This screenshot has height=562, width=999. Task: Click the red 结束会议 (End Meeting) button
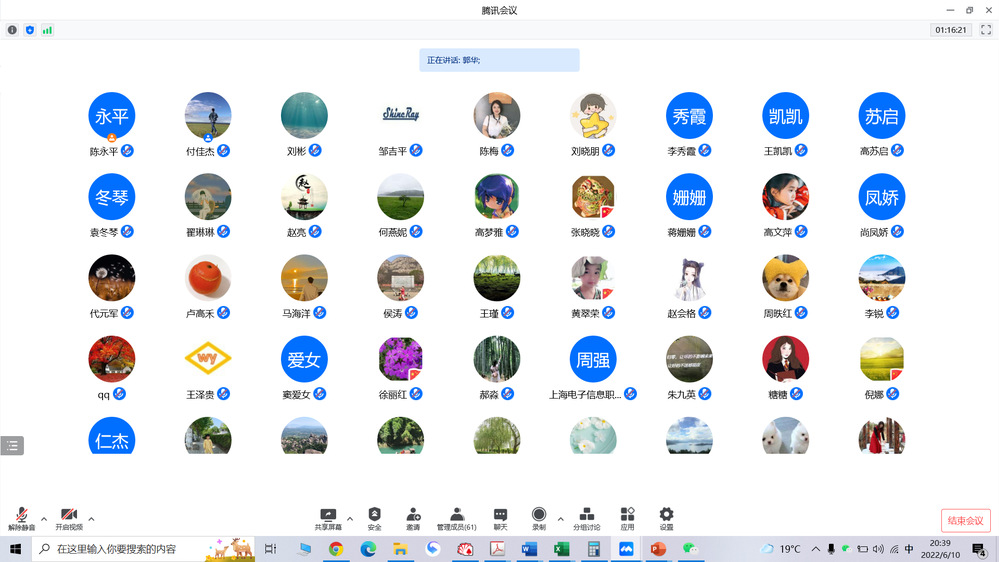point(965,520)
